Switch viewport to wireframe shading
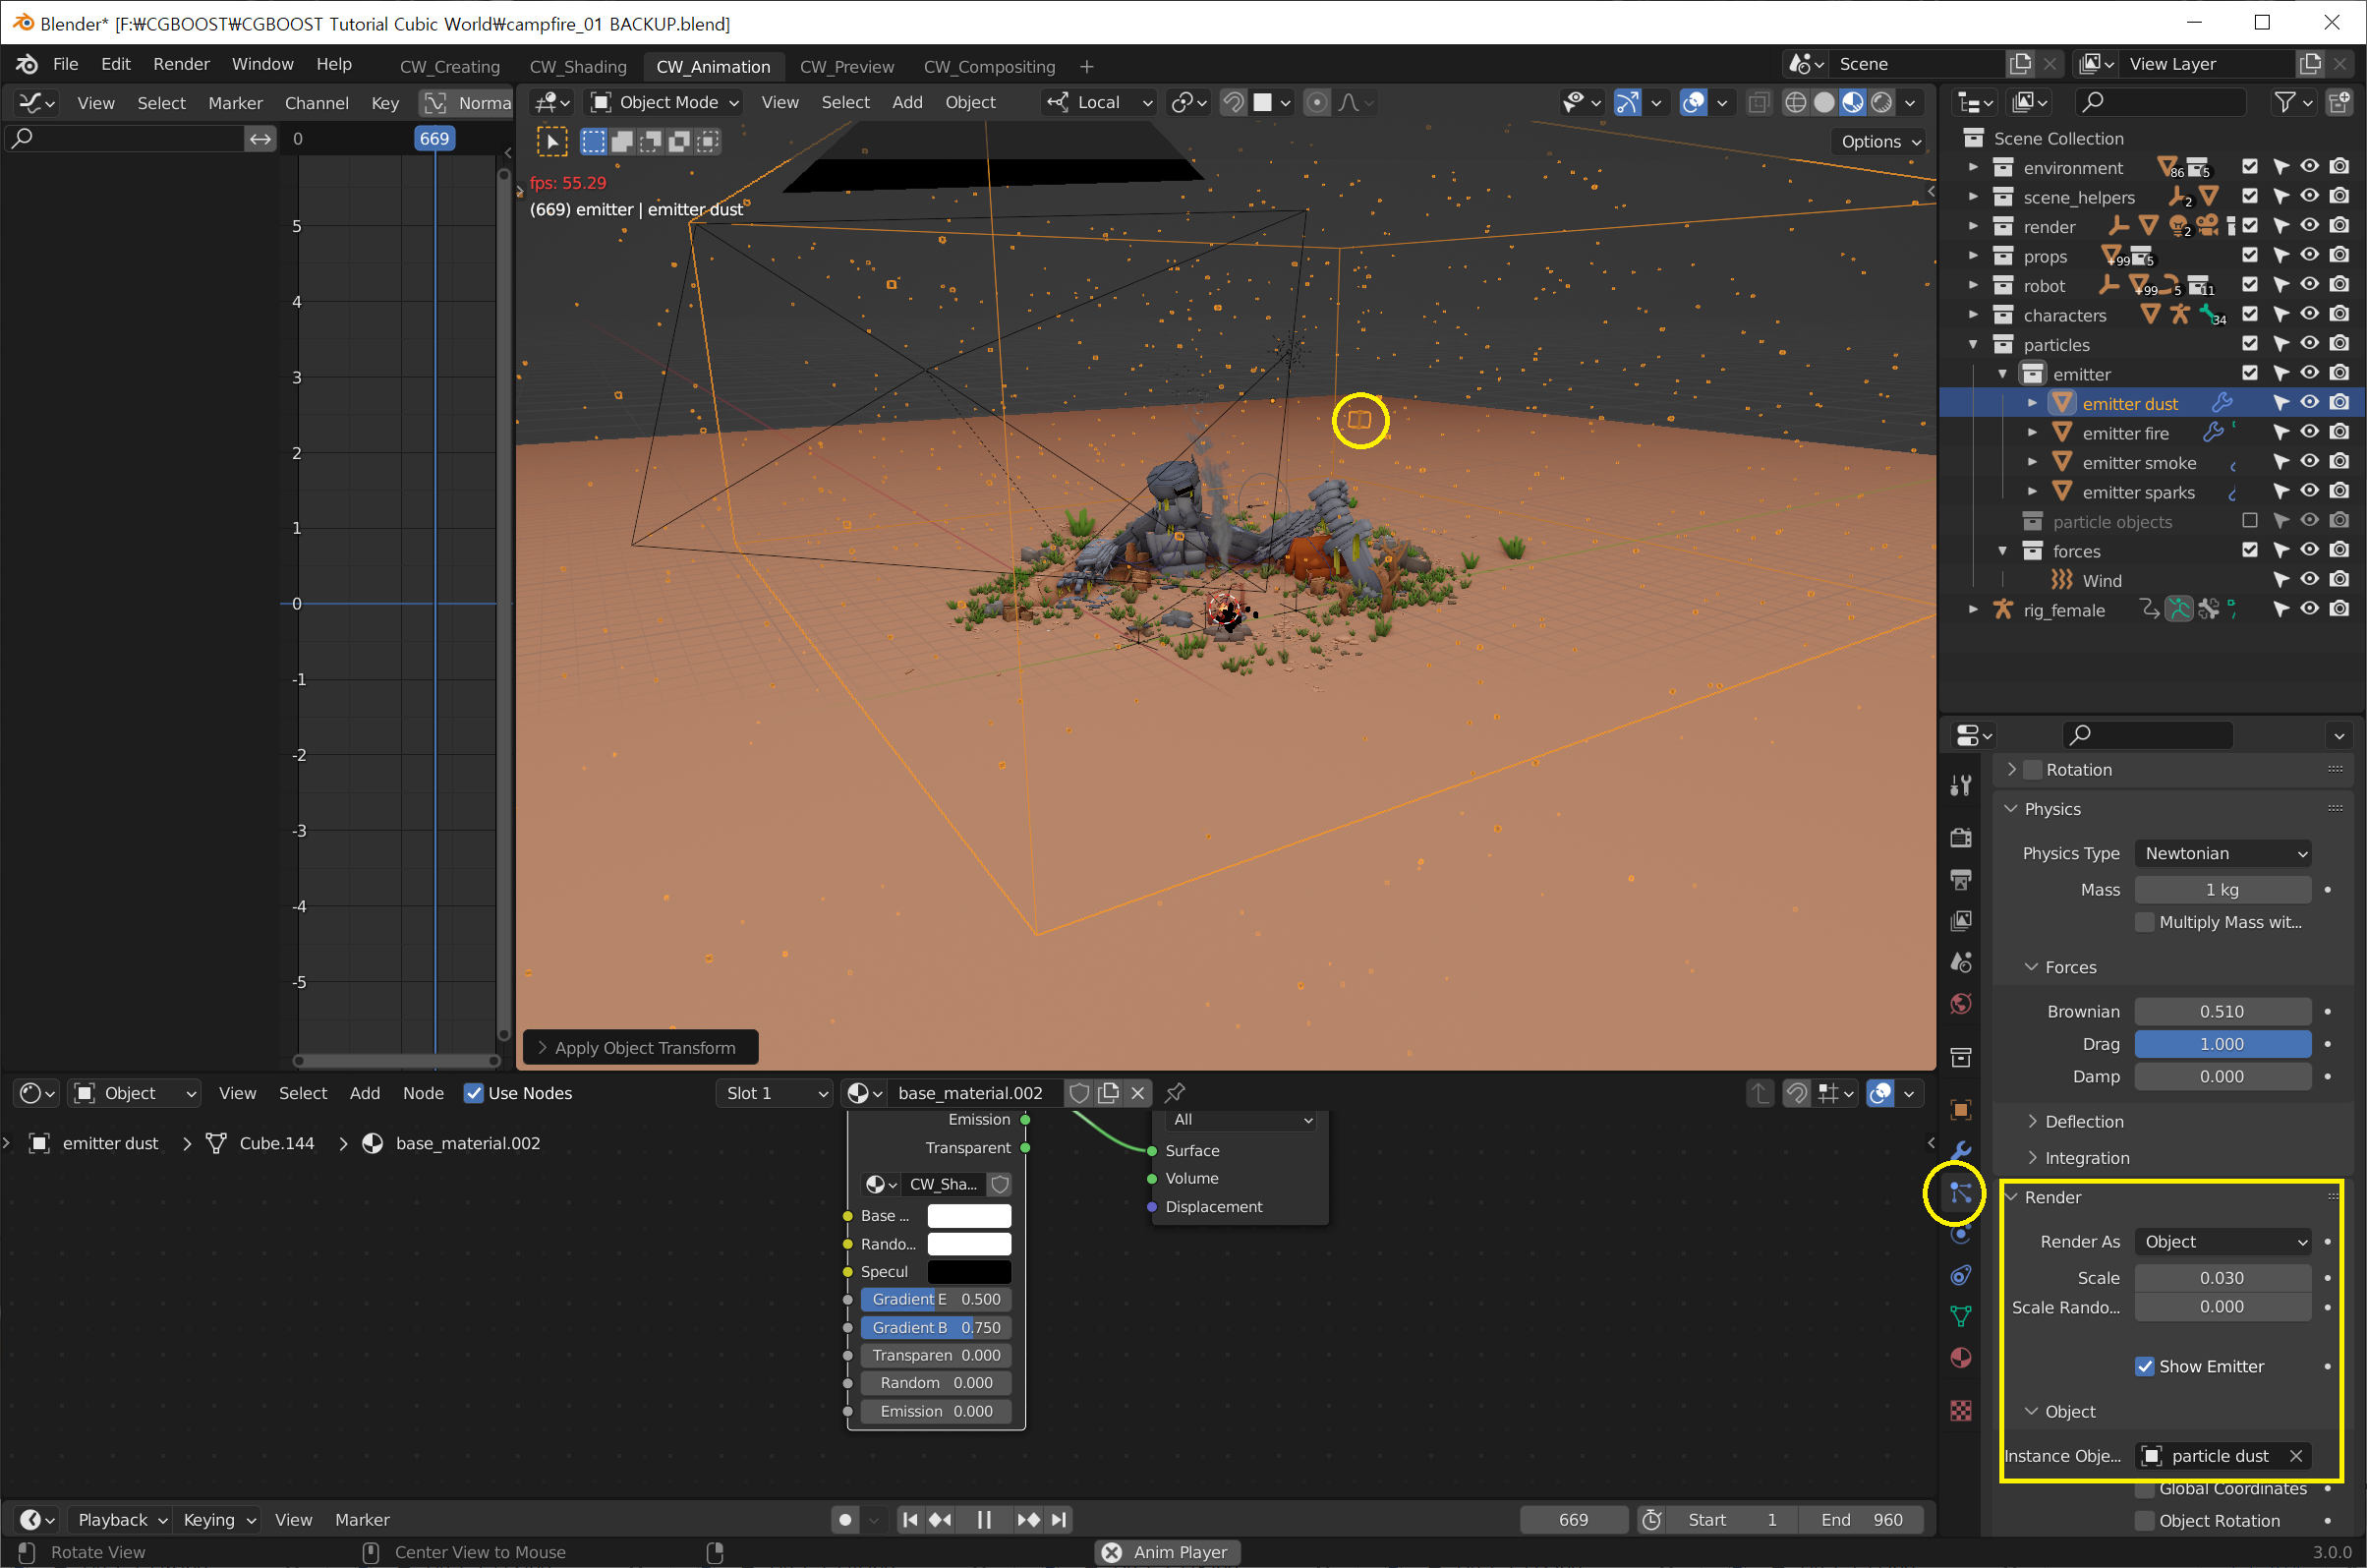 coord(1795,102)
